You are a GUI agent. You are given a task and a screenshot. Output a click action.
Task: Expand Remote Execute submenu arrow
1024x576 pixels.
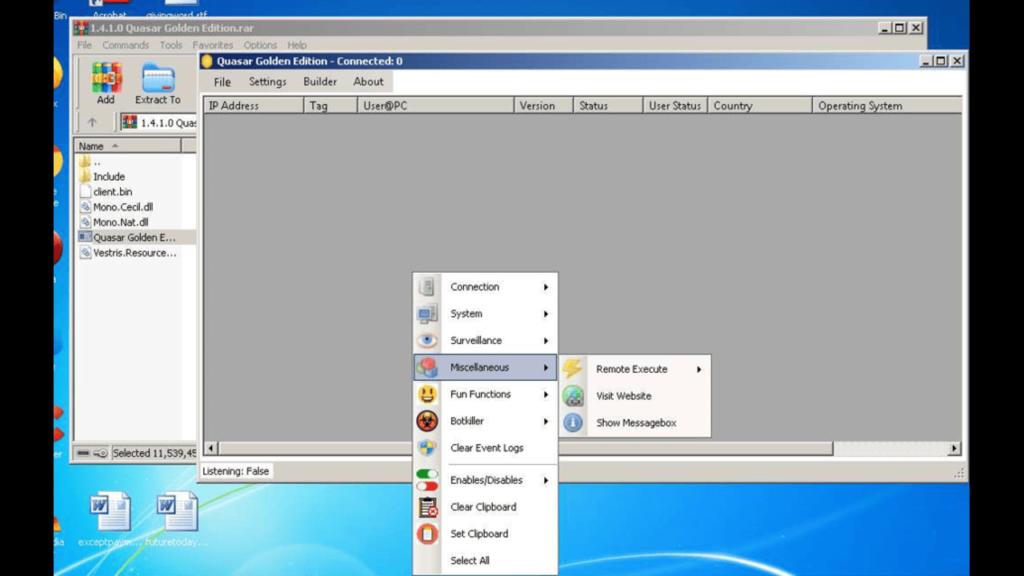(699, 369)
